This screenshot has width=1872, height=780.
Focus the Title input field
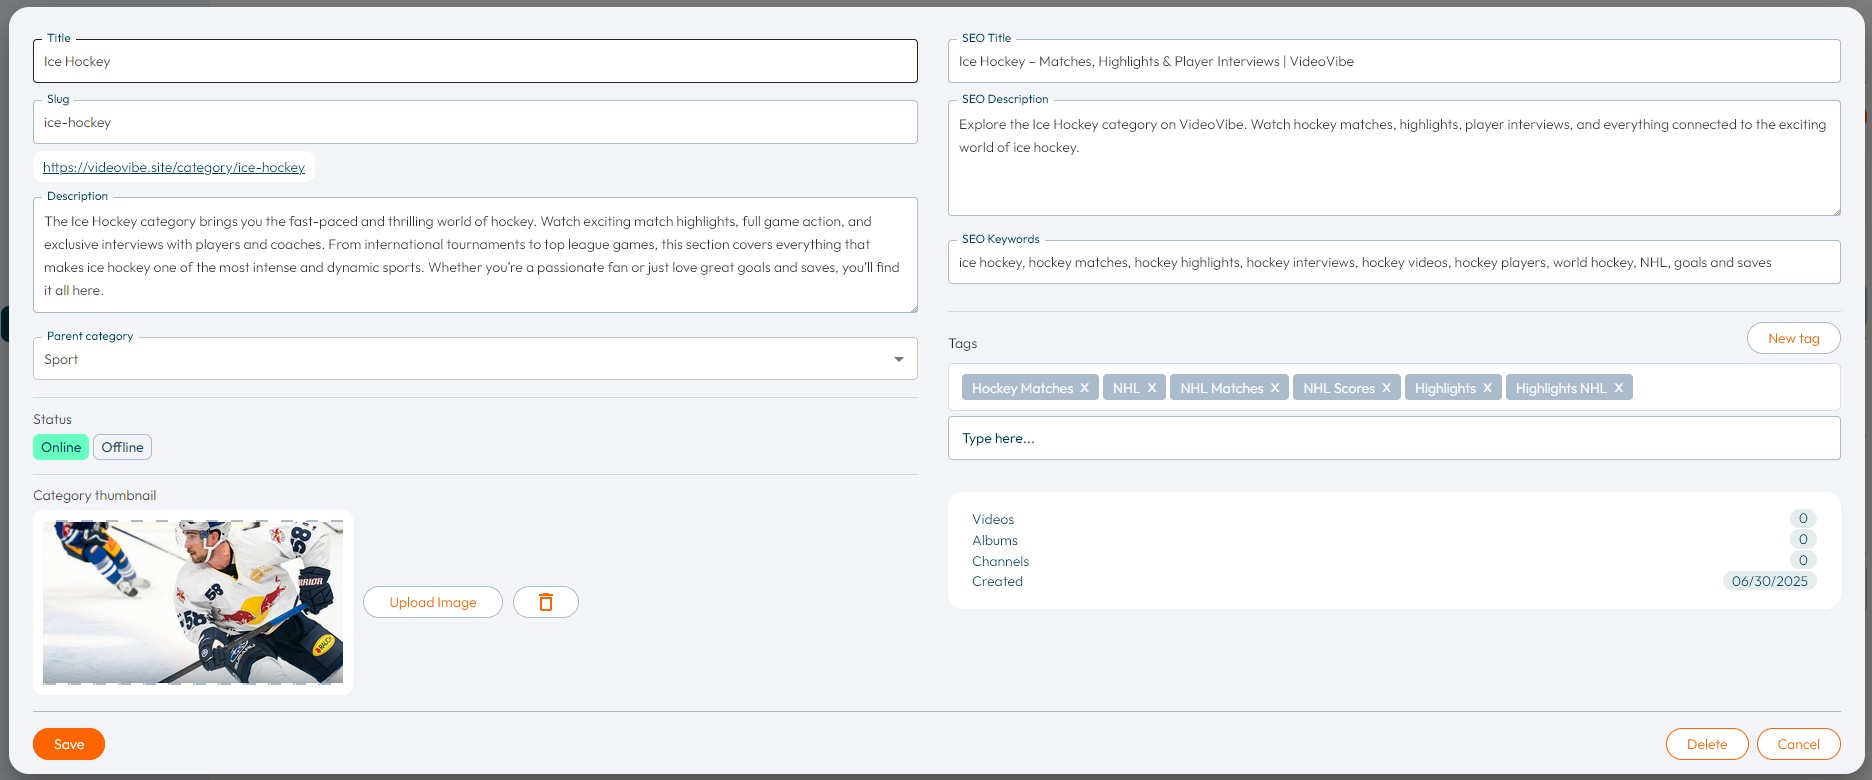pos(475,61)
